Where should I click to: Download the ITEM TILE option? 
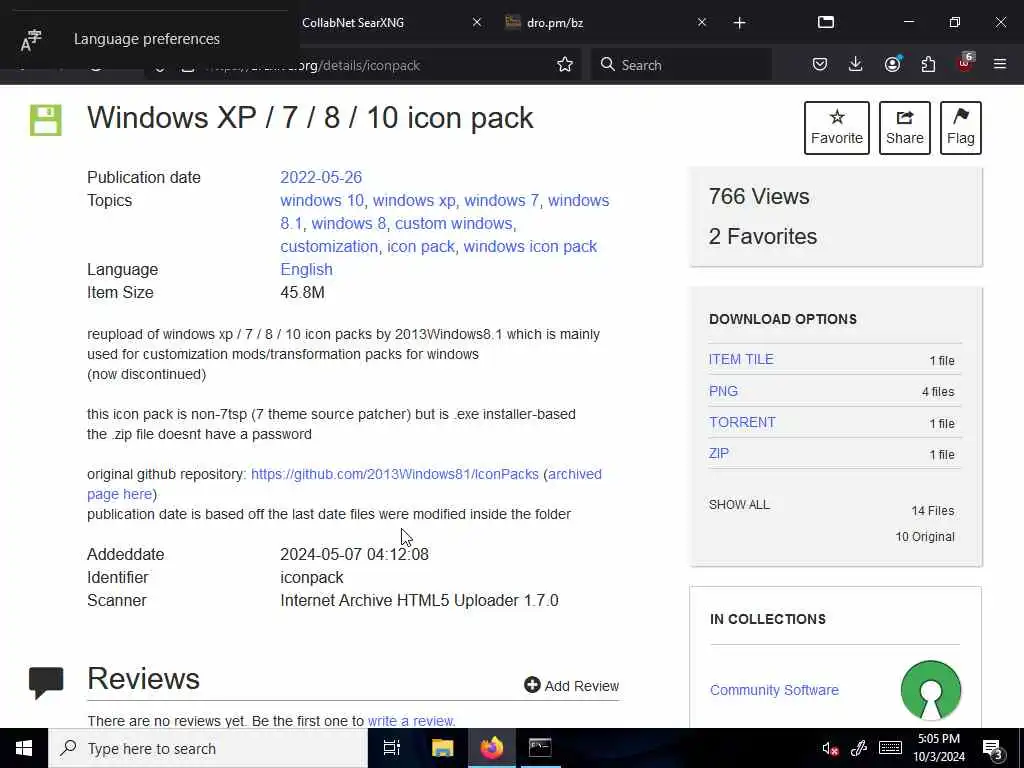741,359
